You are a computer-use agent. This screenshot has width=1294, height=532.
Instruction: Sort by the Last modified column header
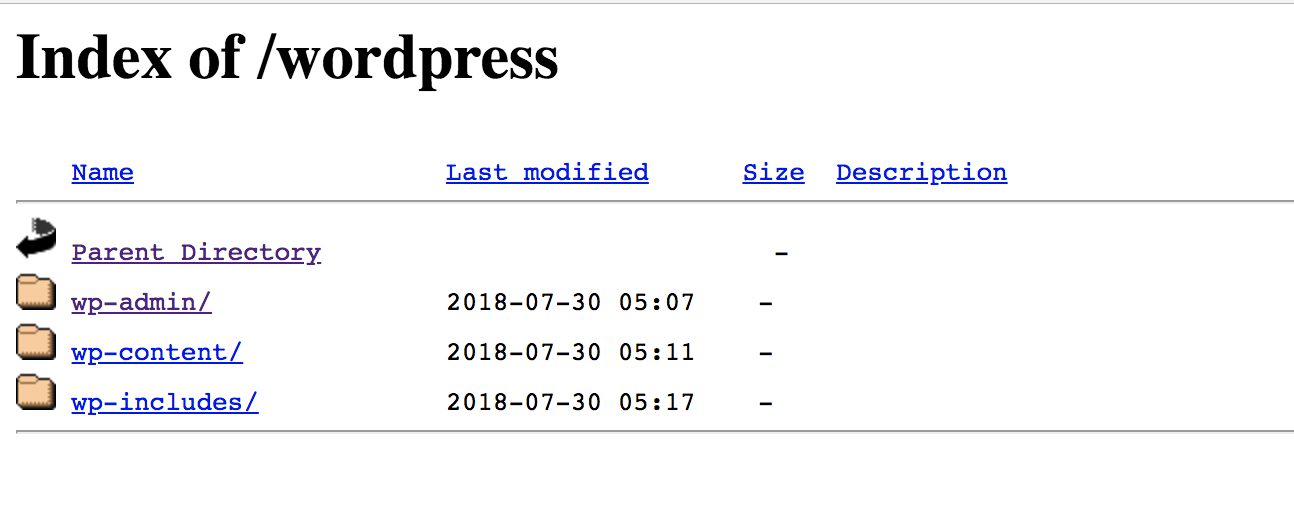click(547, 173)
